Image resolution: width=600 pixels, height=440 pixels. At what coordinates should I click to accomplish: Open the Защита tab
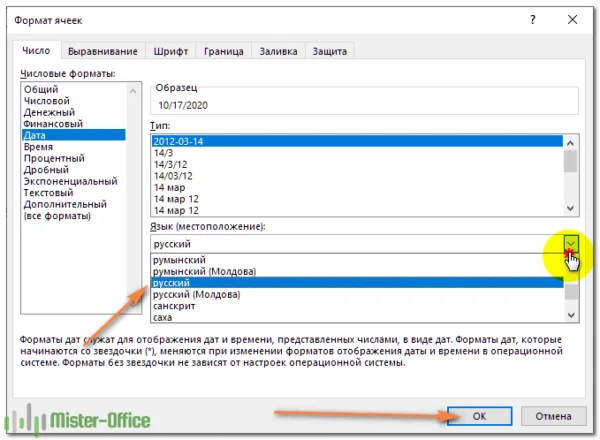pos(330,52)
